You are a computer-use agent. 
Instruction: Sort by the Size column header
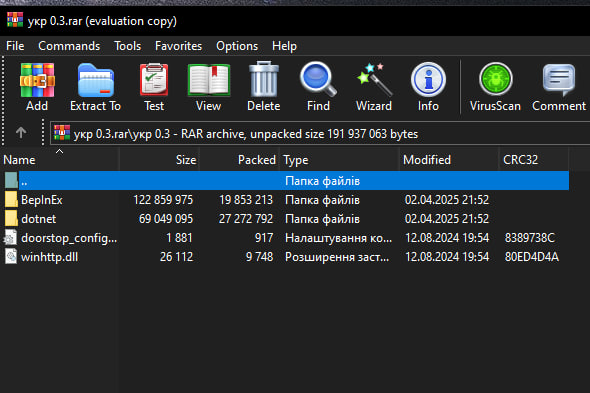[x=159, y=160]
